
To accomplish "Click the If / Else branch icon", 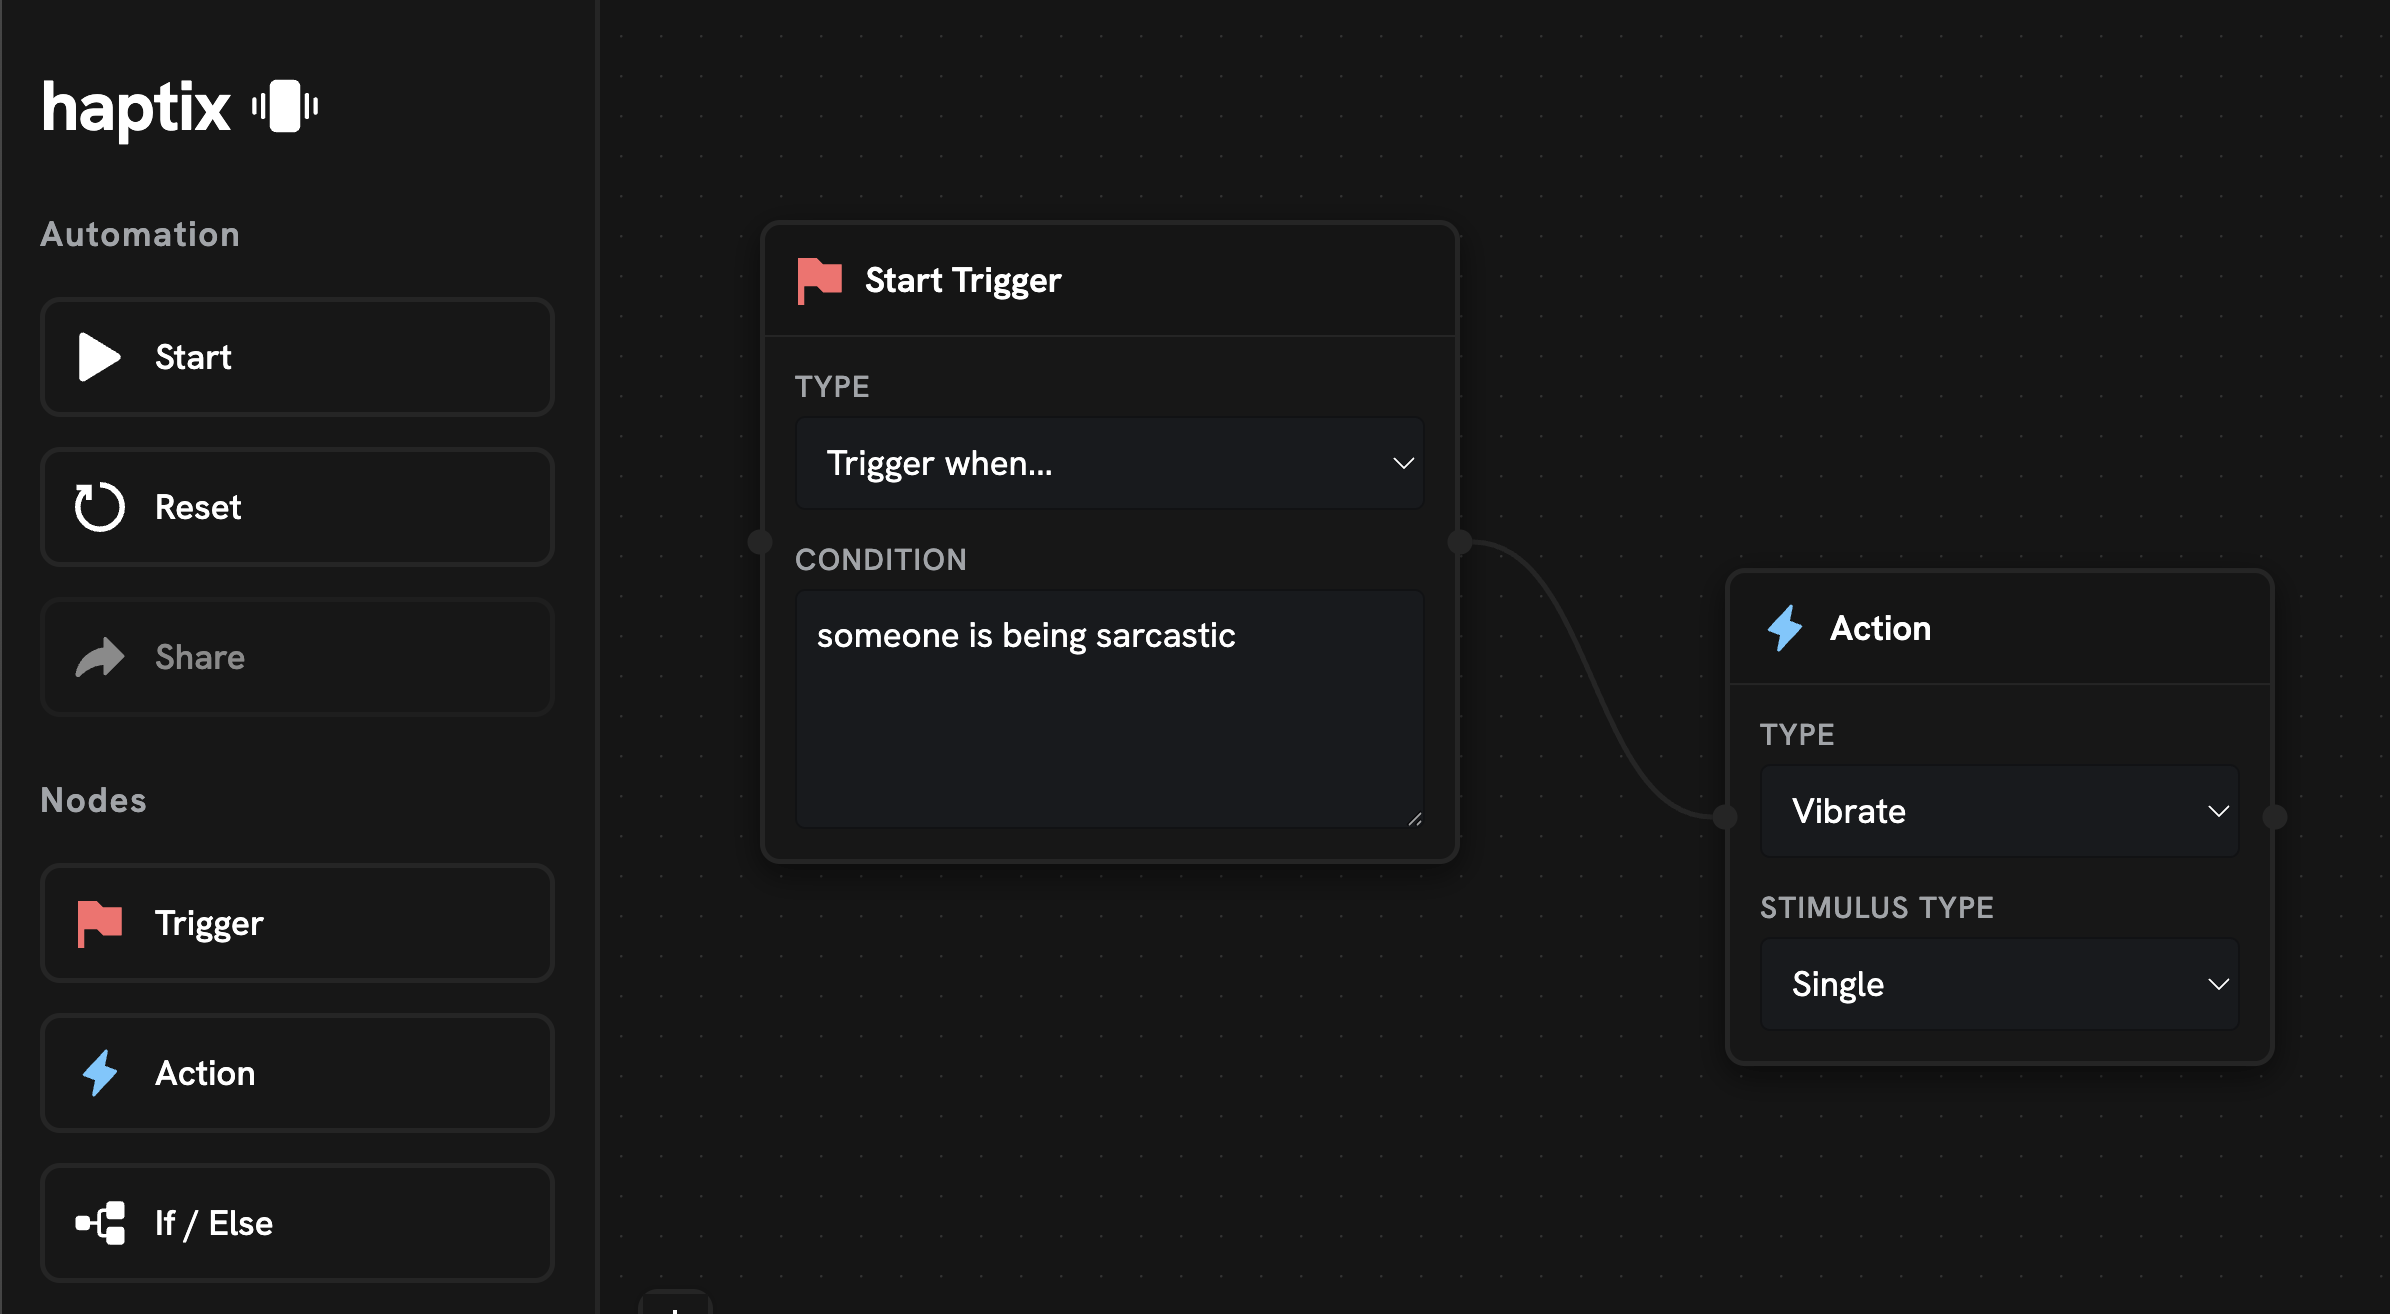I will click(x=101, y=1223).
